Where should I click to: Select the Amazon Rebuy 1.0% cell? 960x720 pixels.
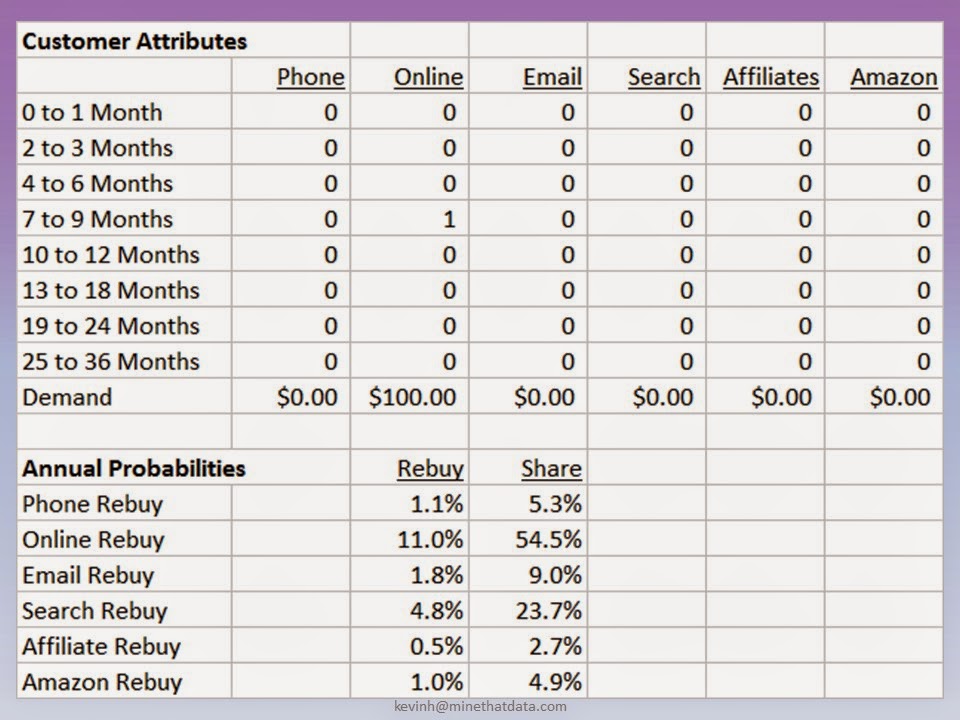(410, 681)
